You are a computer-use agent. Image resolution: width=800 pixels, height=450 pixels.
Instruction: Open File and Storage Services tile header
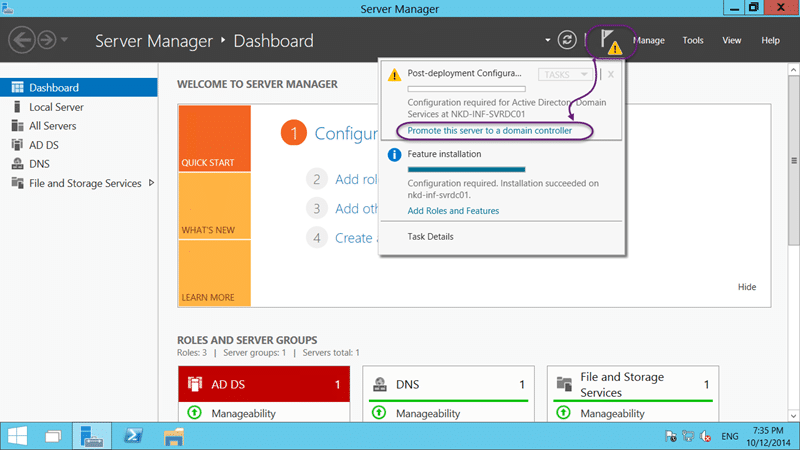(633, 384)
